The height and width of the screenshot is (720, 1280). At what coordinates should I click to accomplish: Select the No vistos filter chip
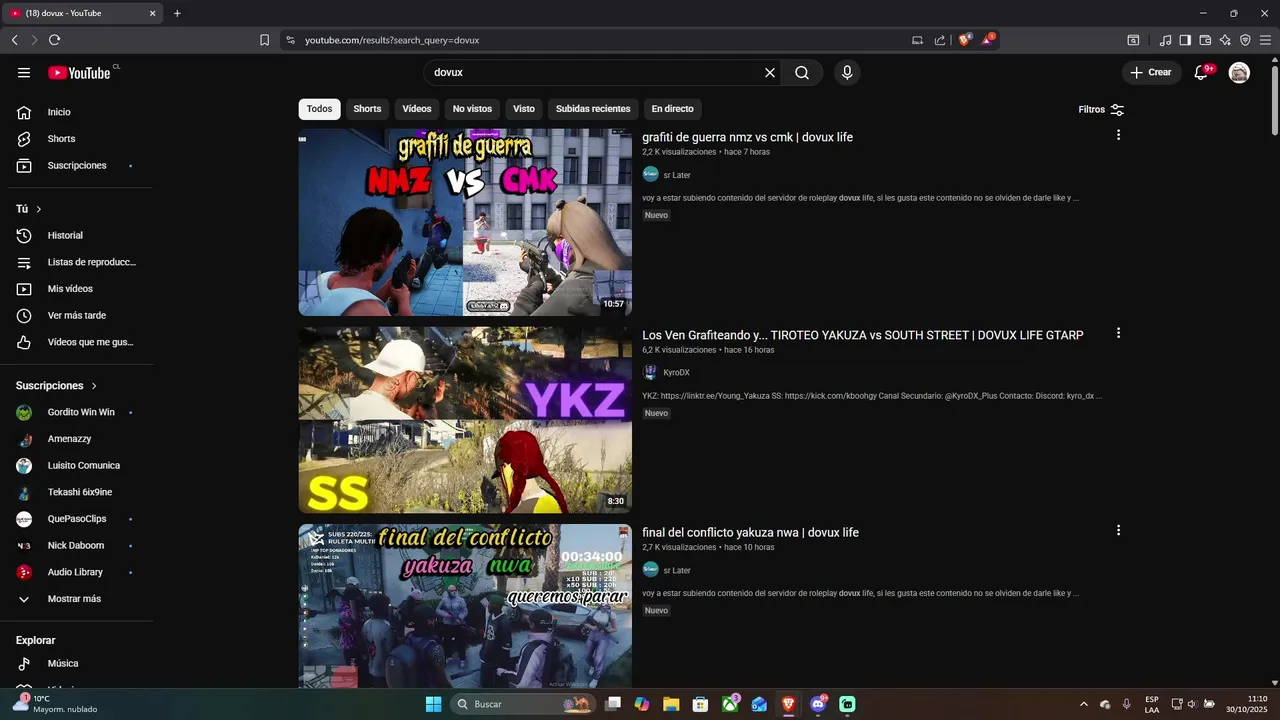[x=472, y=109]
